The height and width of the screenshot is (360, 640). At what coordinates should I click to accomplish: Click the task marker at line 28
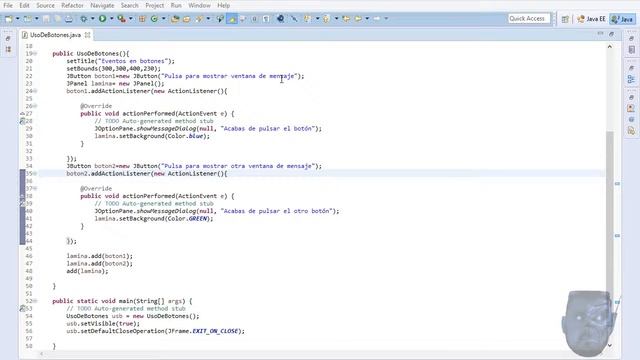coord(22,121)
